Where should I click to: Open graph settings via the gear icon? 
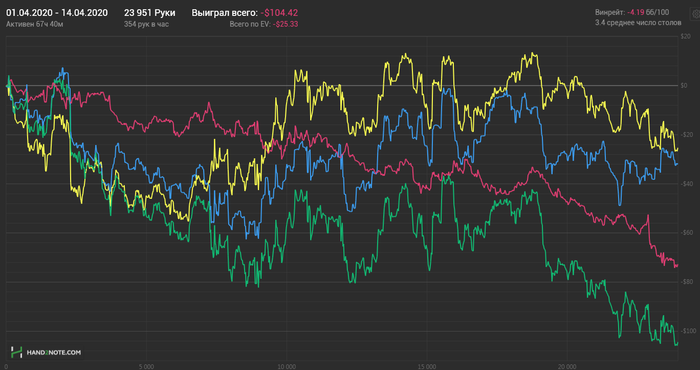tap(696, 15)
